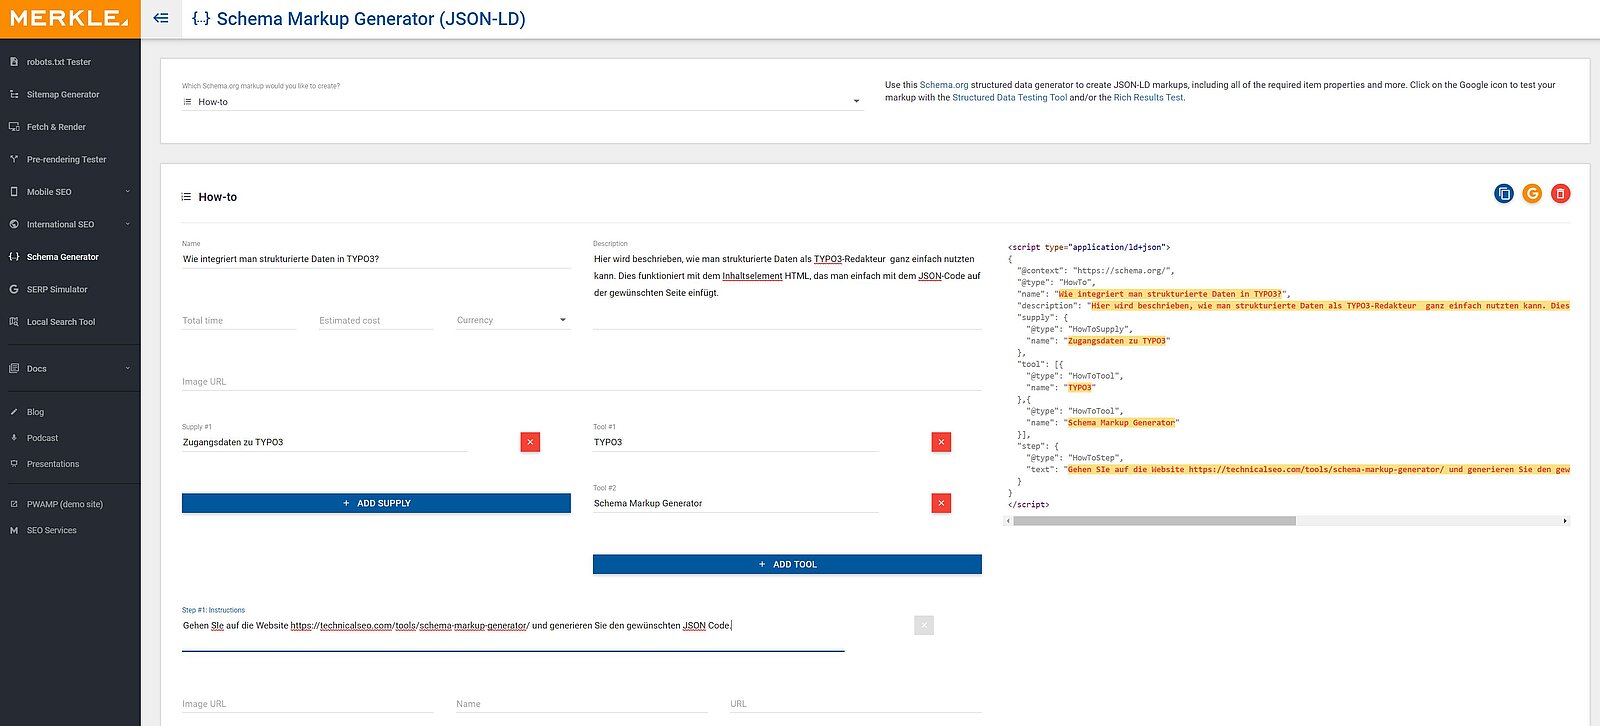Click the code panel horizontal scrollbar
The image size is (1600, 726).
1154,521
